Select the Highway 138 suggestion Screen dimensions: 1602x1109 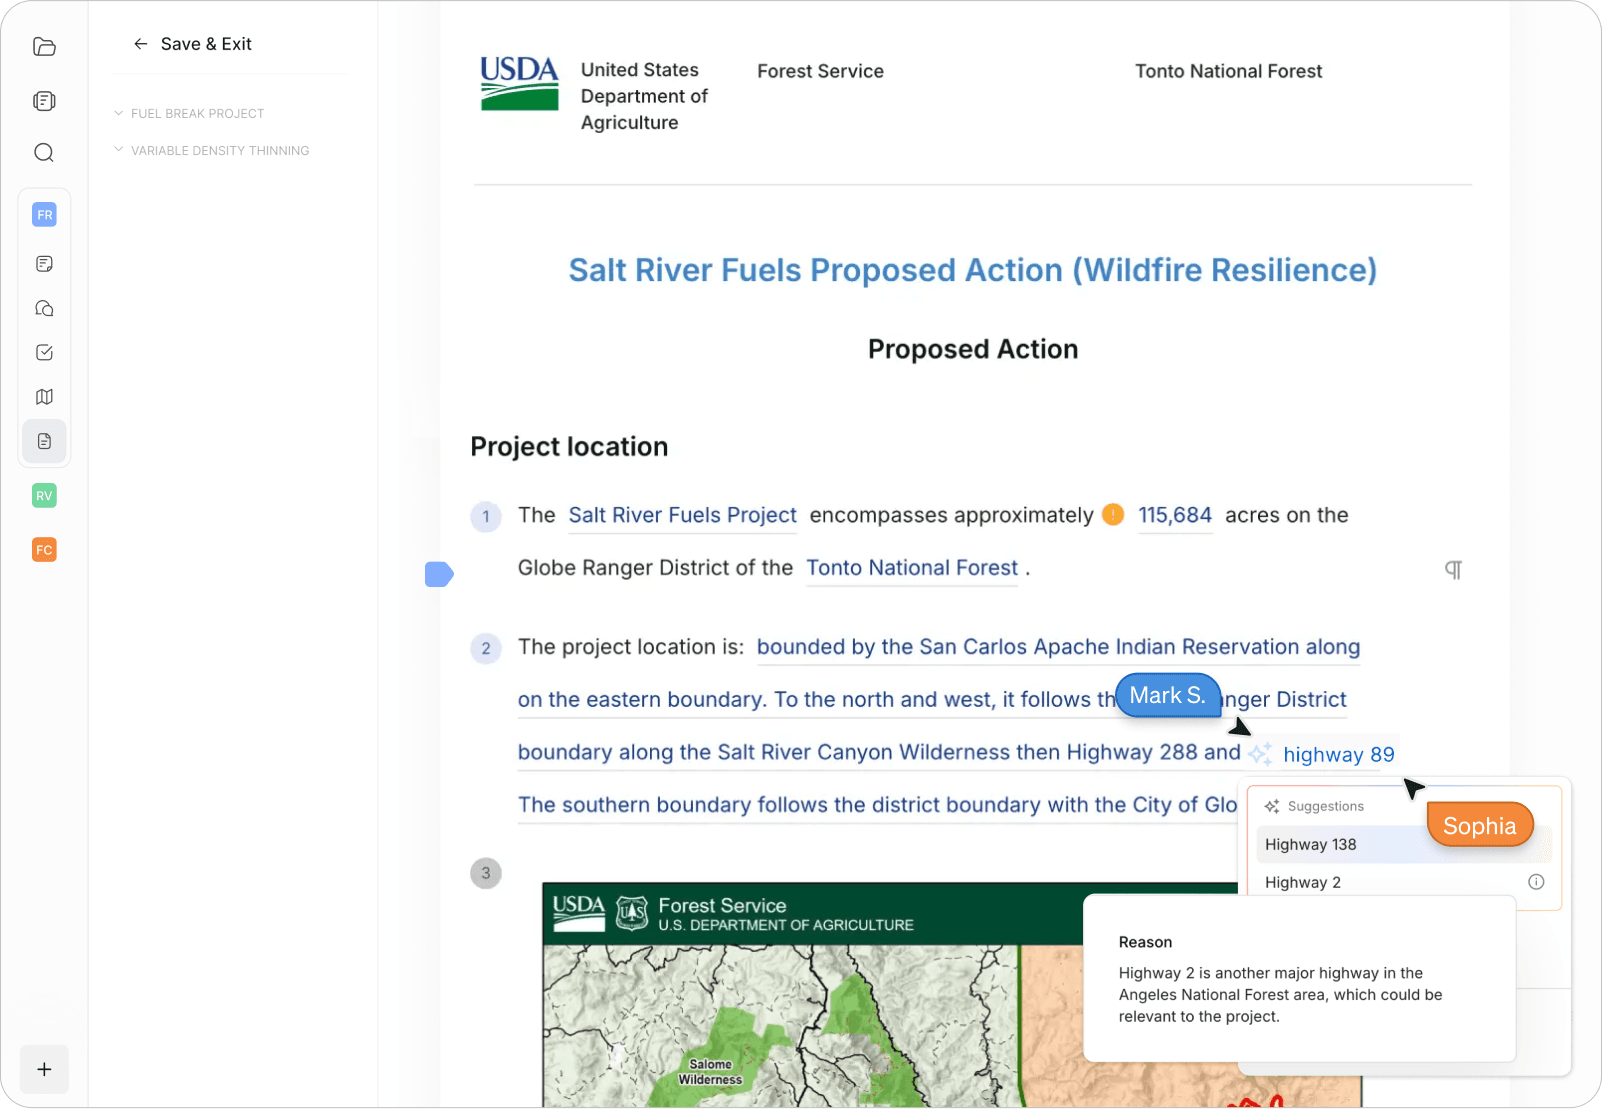1310,844
